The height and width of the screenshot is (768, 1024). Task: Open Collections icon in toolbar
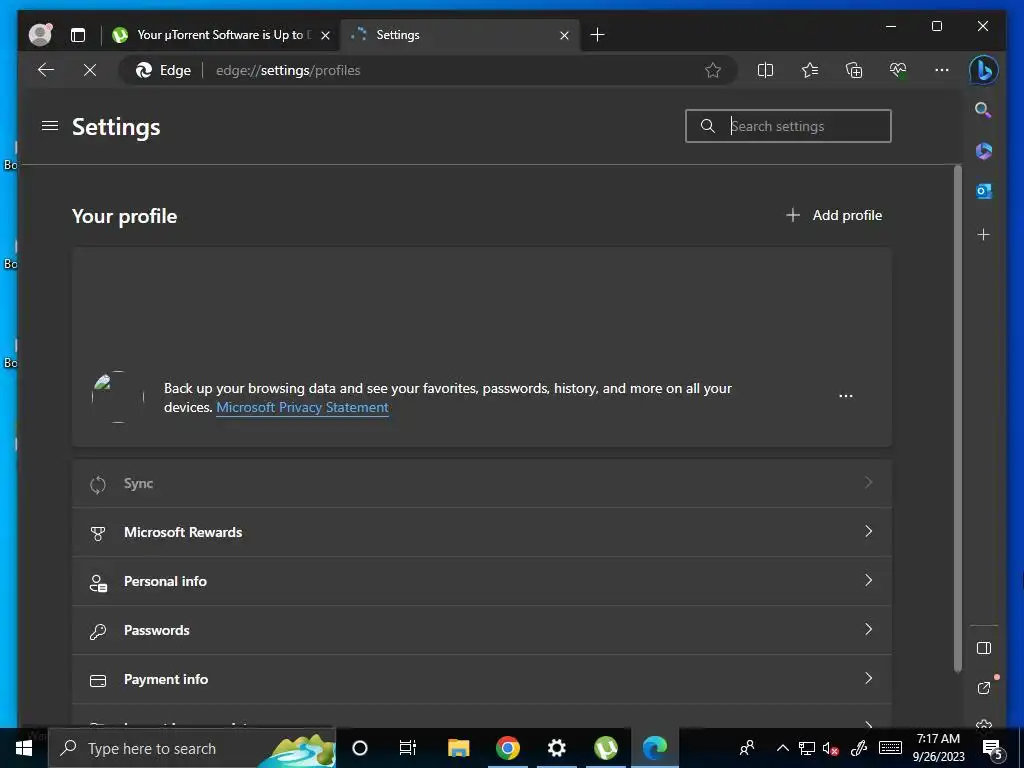(x=854, y=70)
